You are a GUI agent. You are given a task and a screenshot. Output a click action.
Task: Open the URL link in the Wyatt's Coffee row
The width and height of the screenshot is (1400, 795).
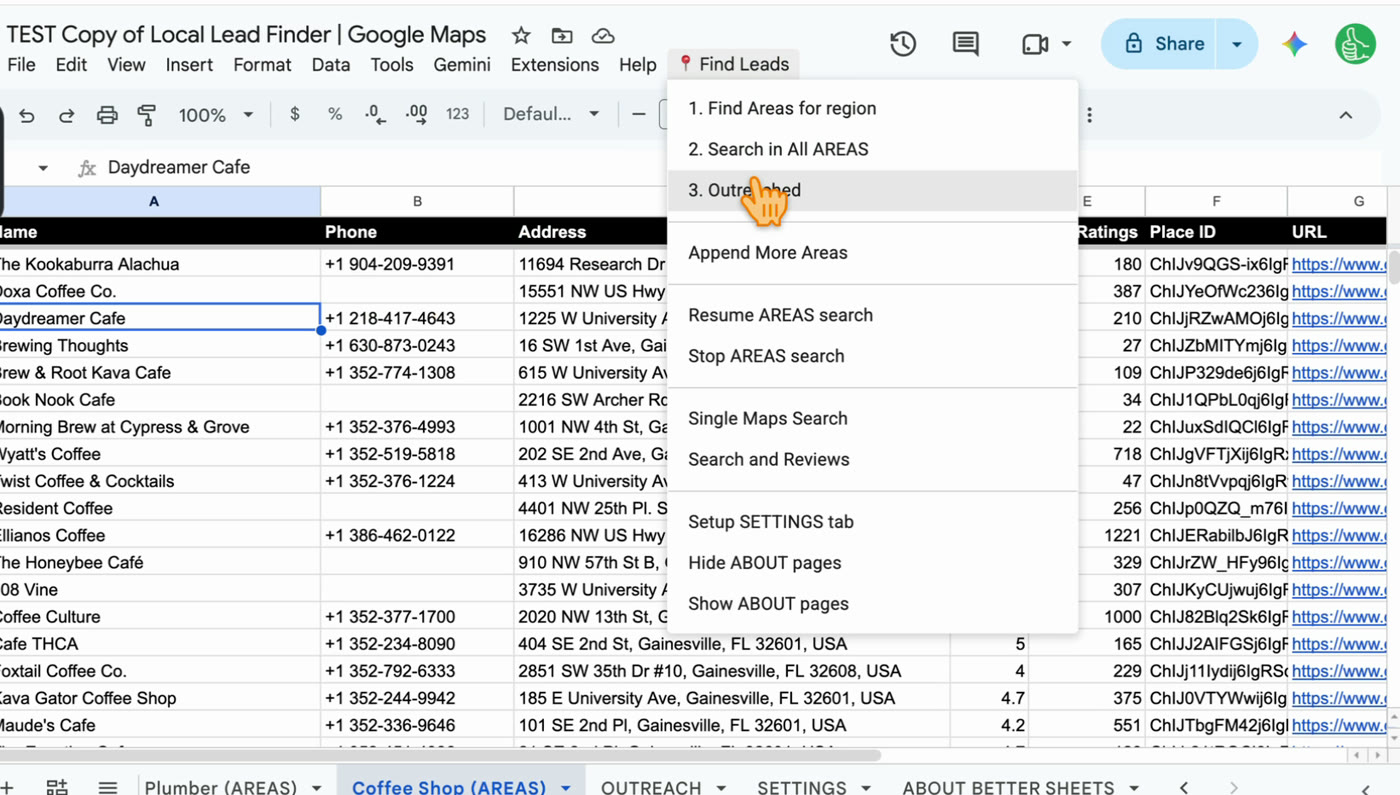click(x=1338, y=454)
